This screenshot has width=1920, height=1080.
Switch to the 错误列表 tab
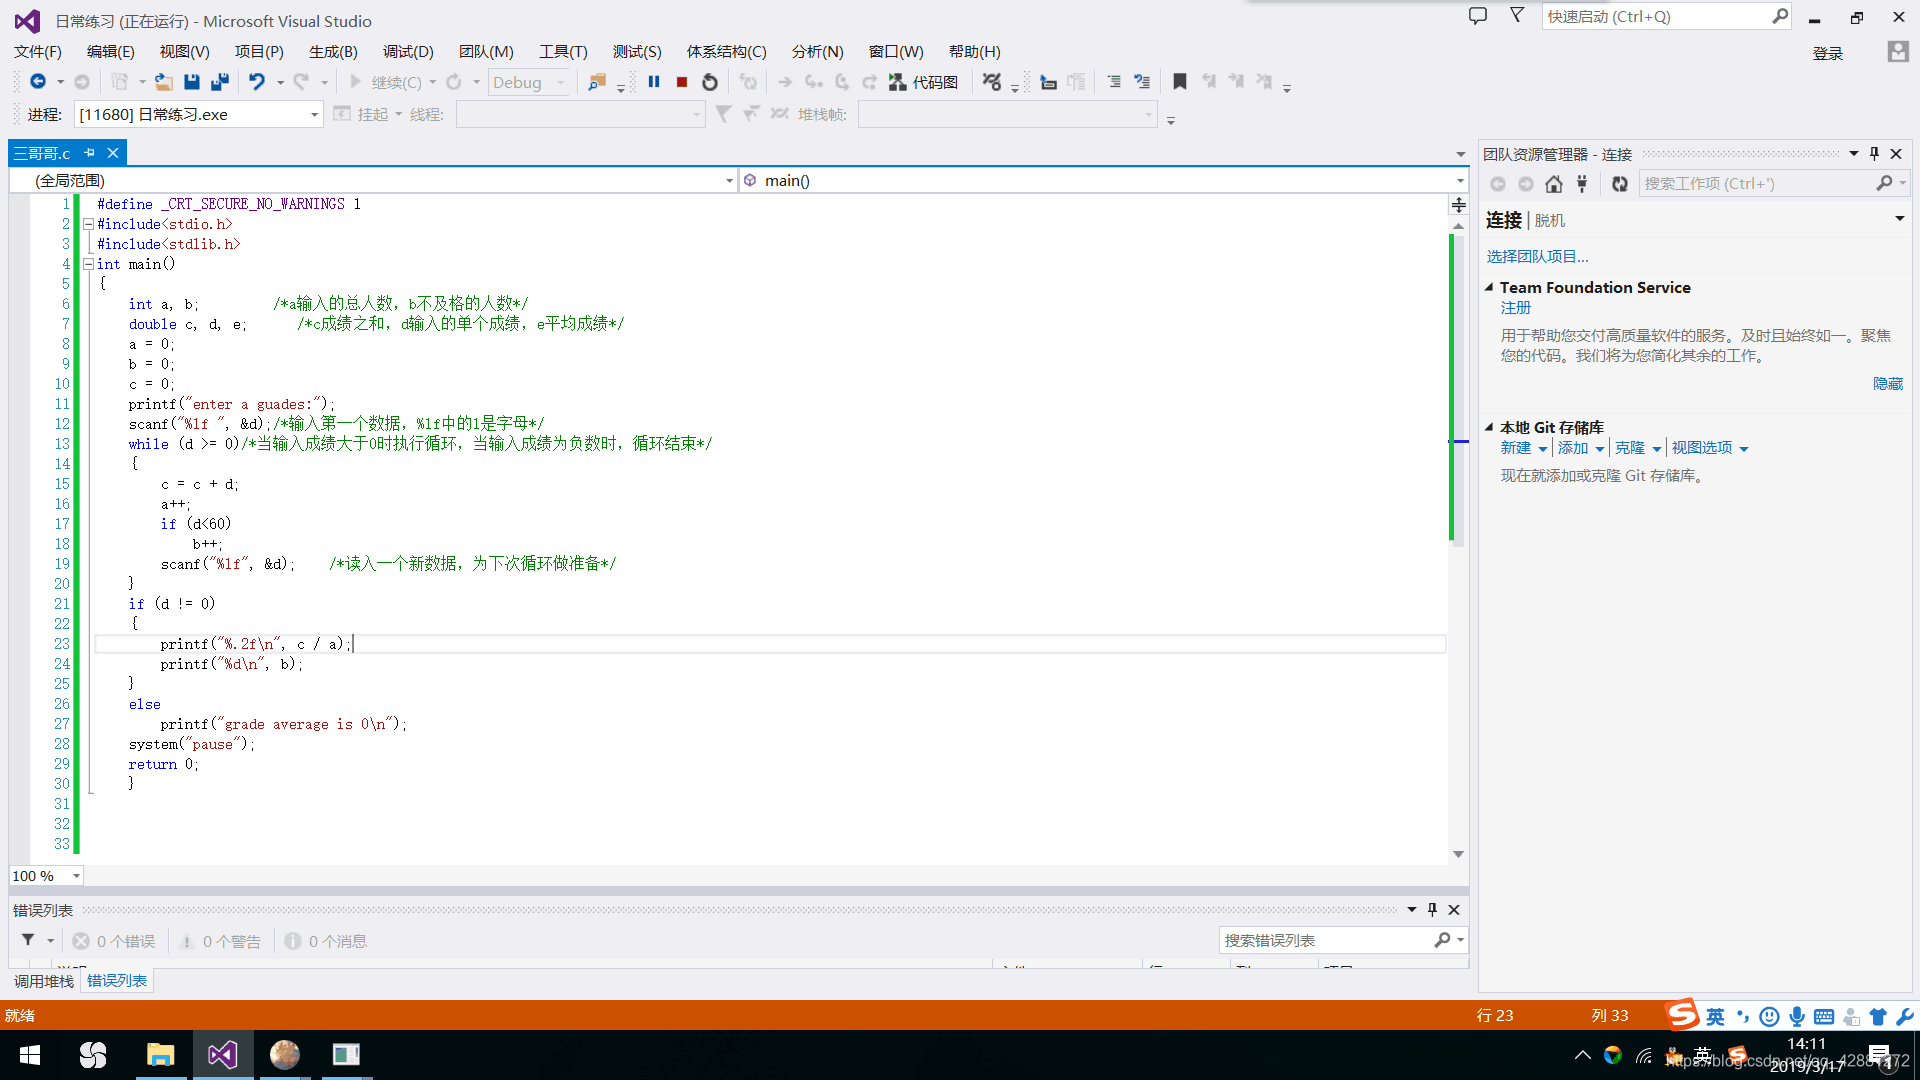[117, 981]
